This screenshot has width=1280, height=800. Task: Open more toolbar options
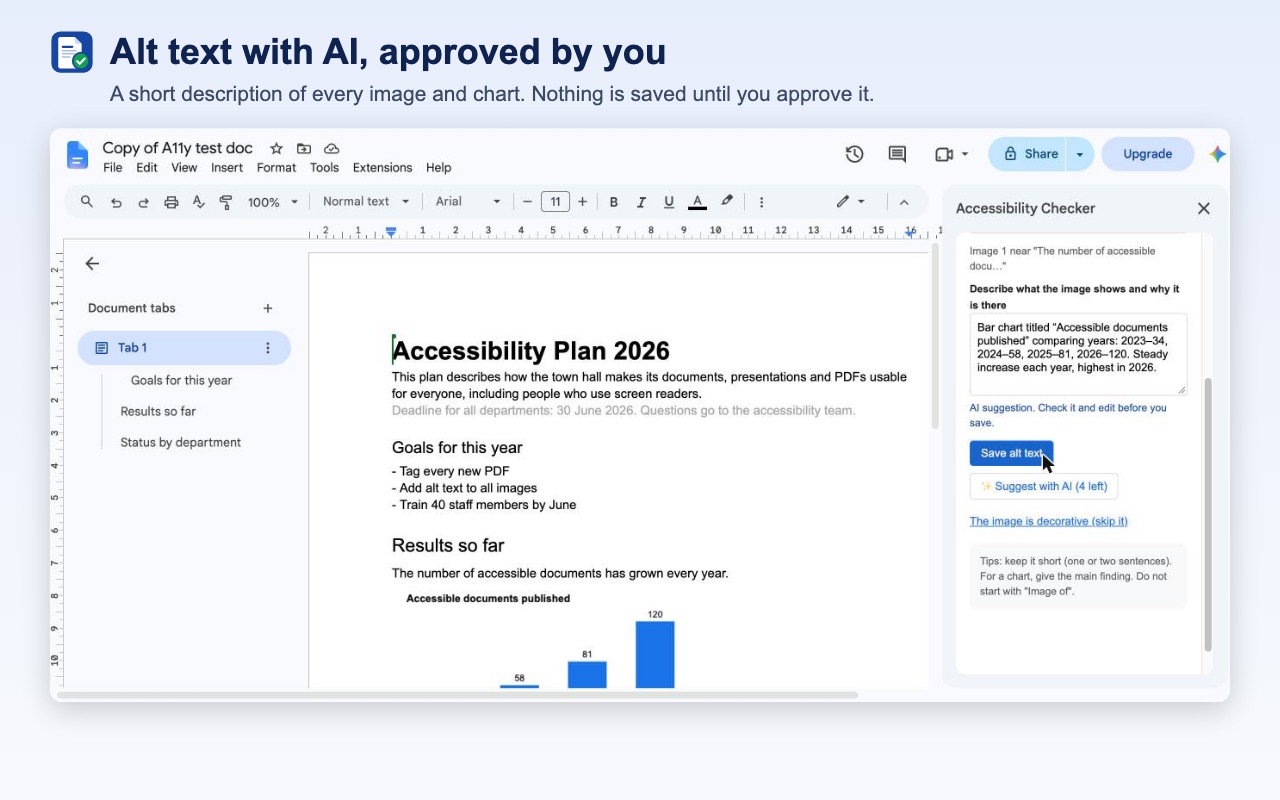click(761, 202)
